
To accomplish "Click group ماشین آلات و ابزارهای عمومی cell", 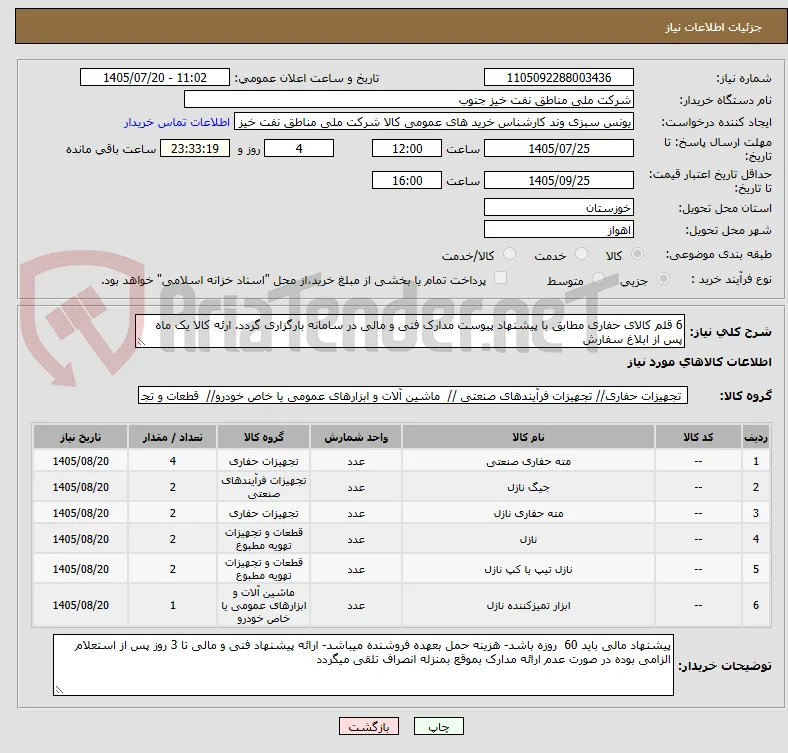I will point(263,605).
